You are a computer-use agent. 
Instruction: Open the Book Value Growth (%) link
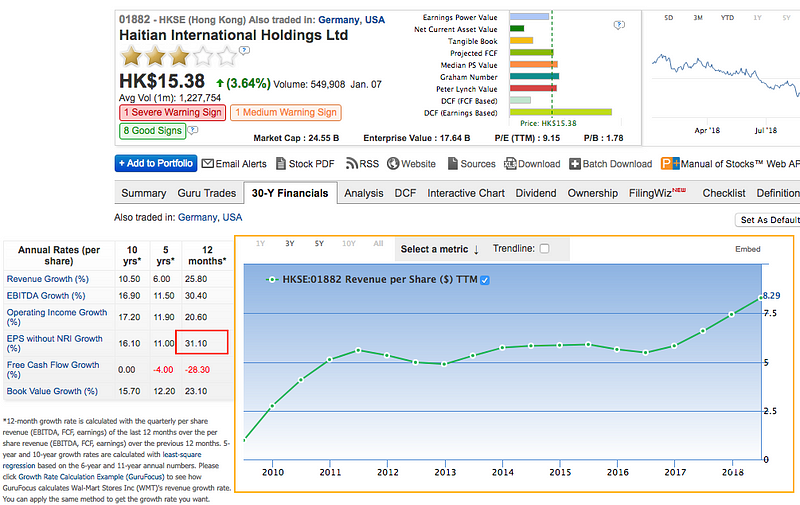(52, 391)
